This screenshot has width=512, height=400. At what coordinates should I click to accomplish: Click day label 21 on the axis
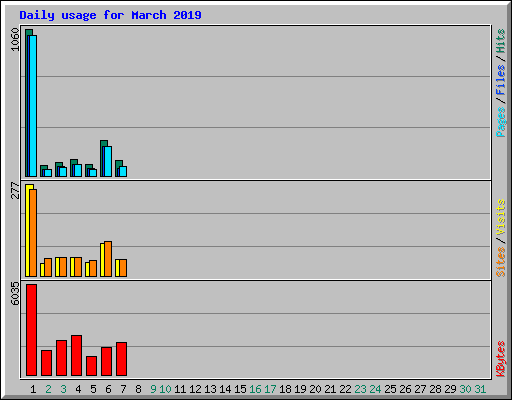(330, 389)
